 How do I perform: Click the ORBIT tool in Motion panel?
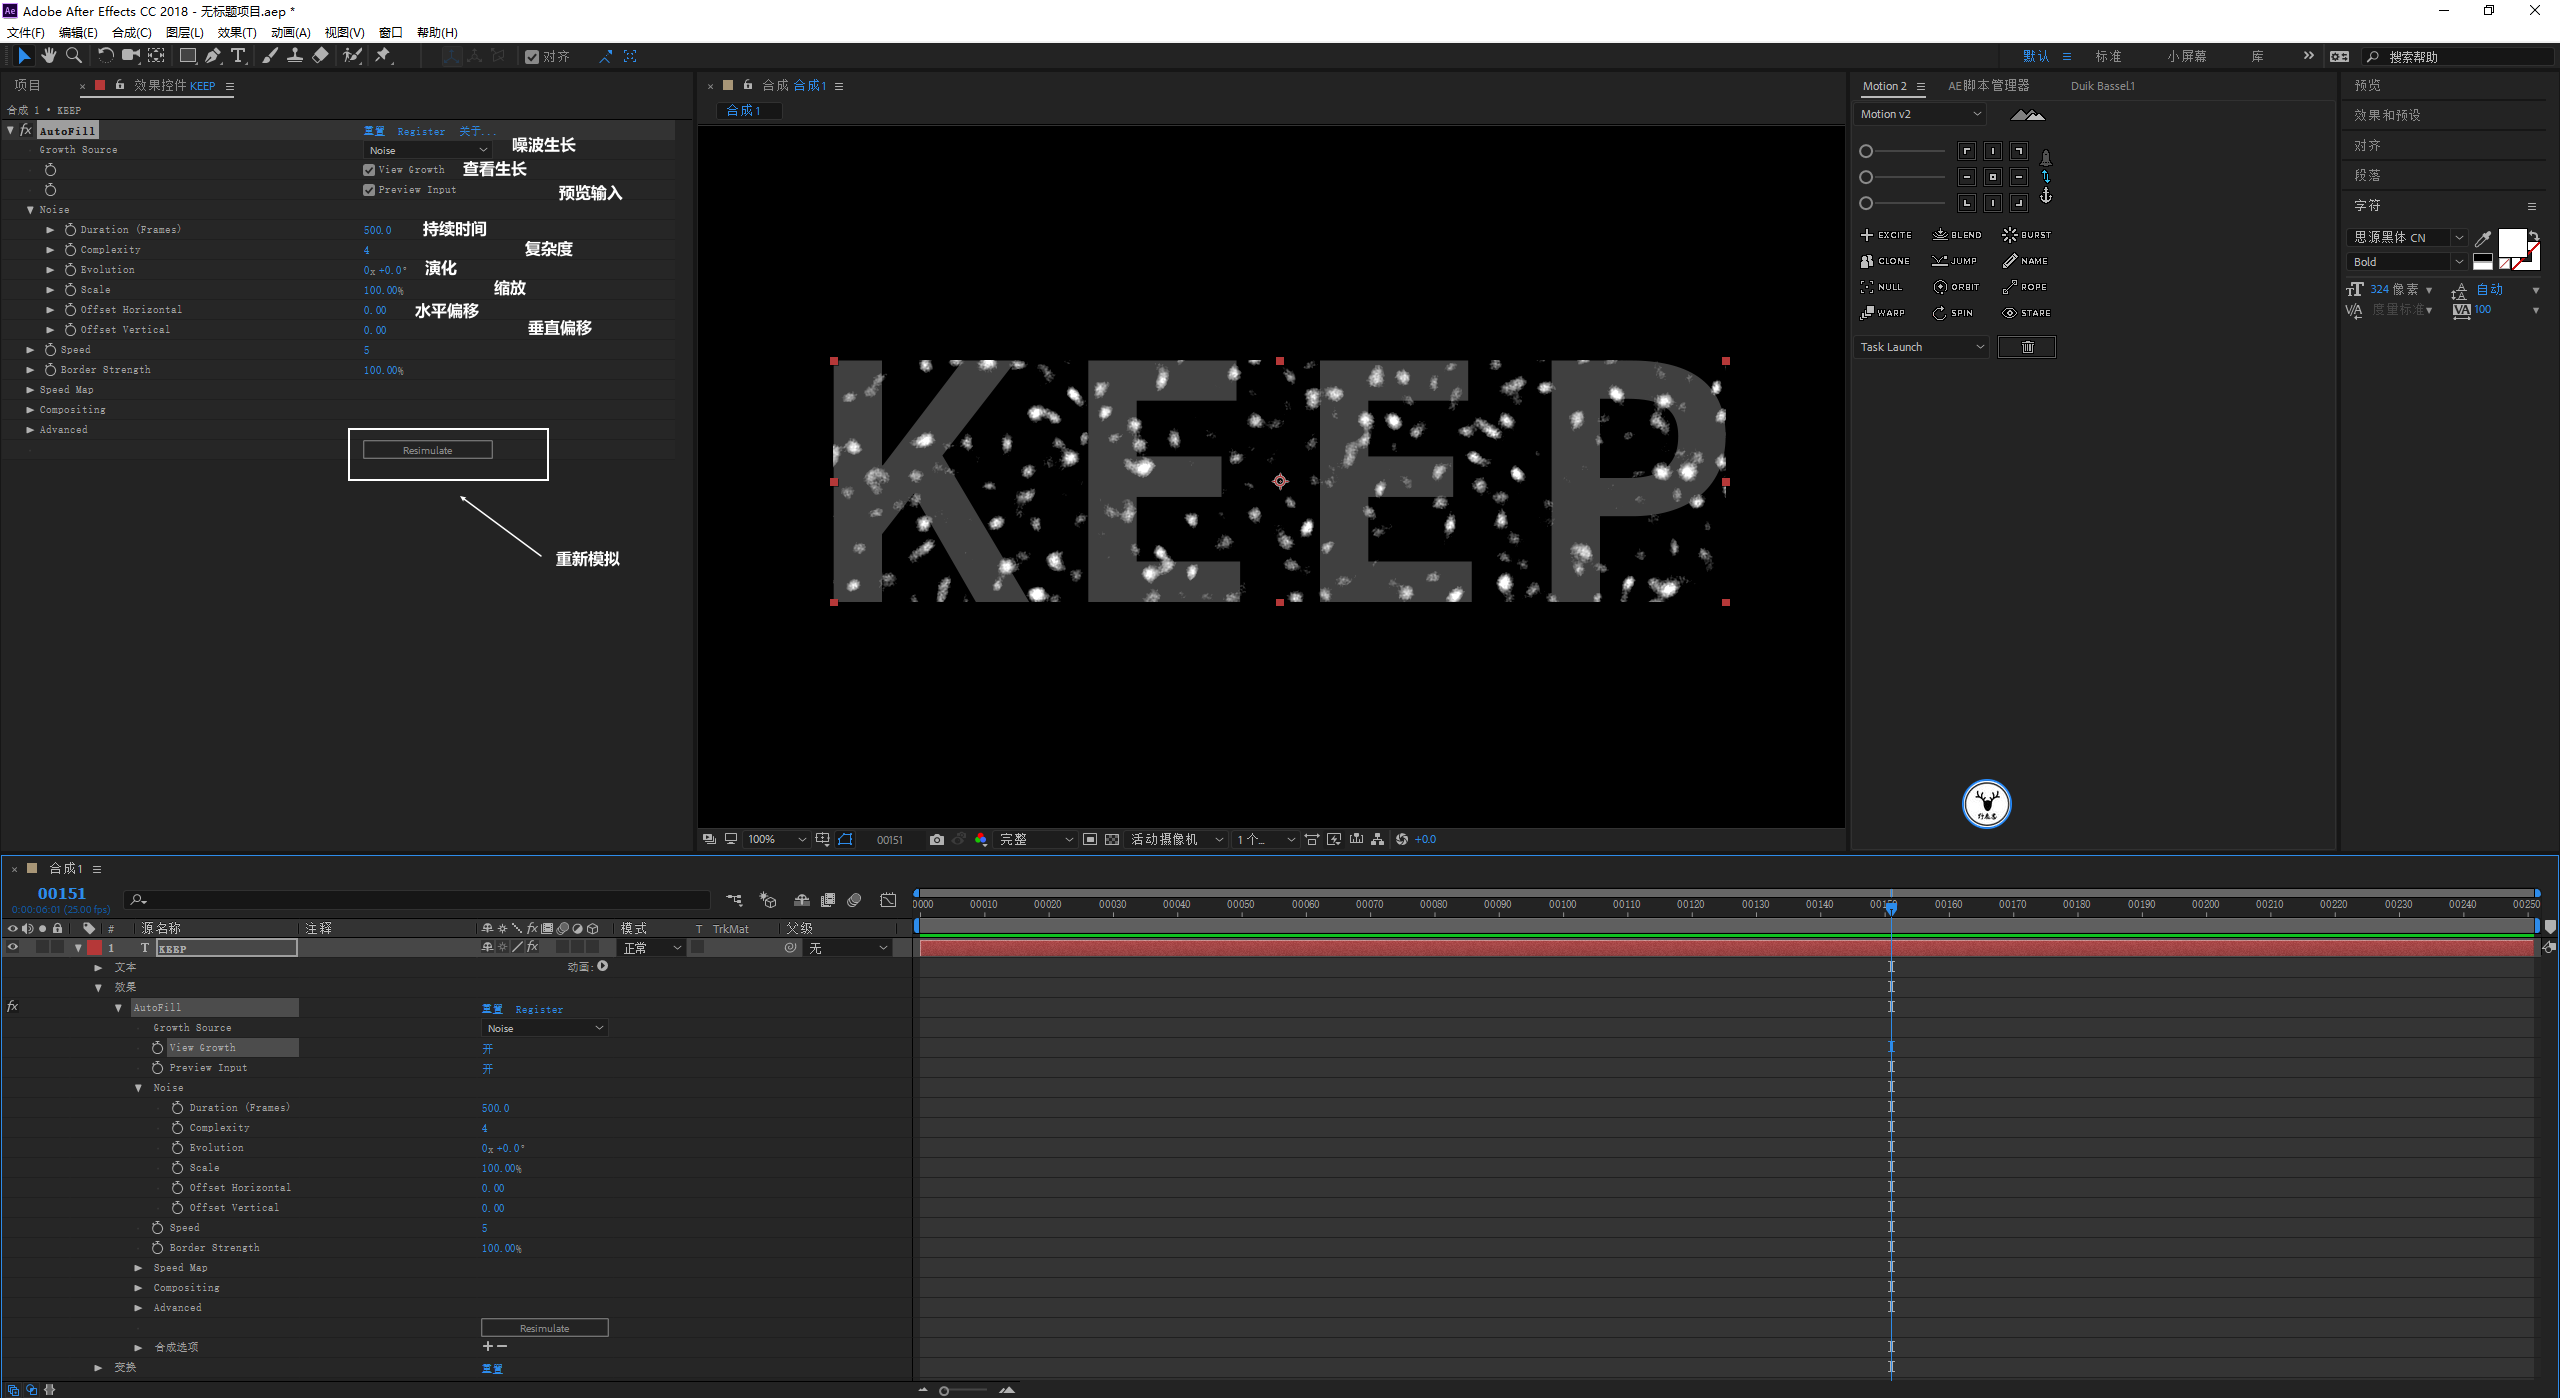[1956, 287]
